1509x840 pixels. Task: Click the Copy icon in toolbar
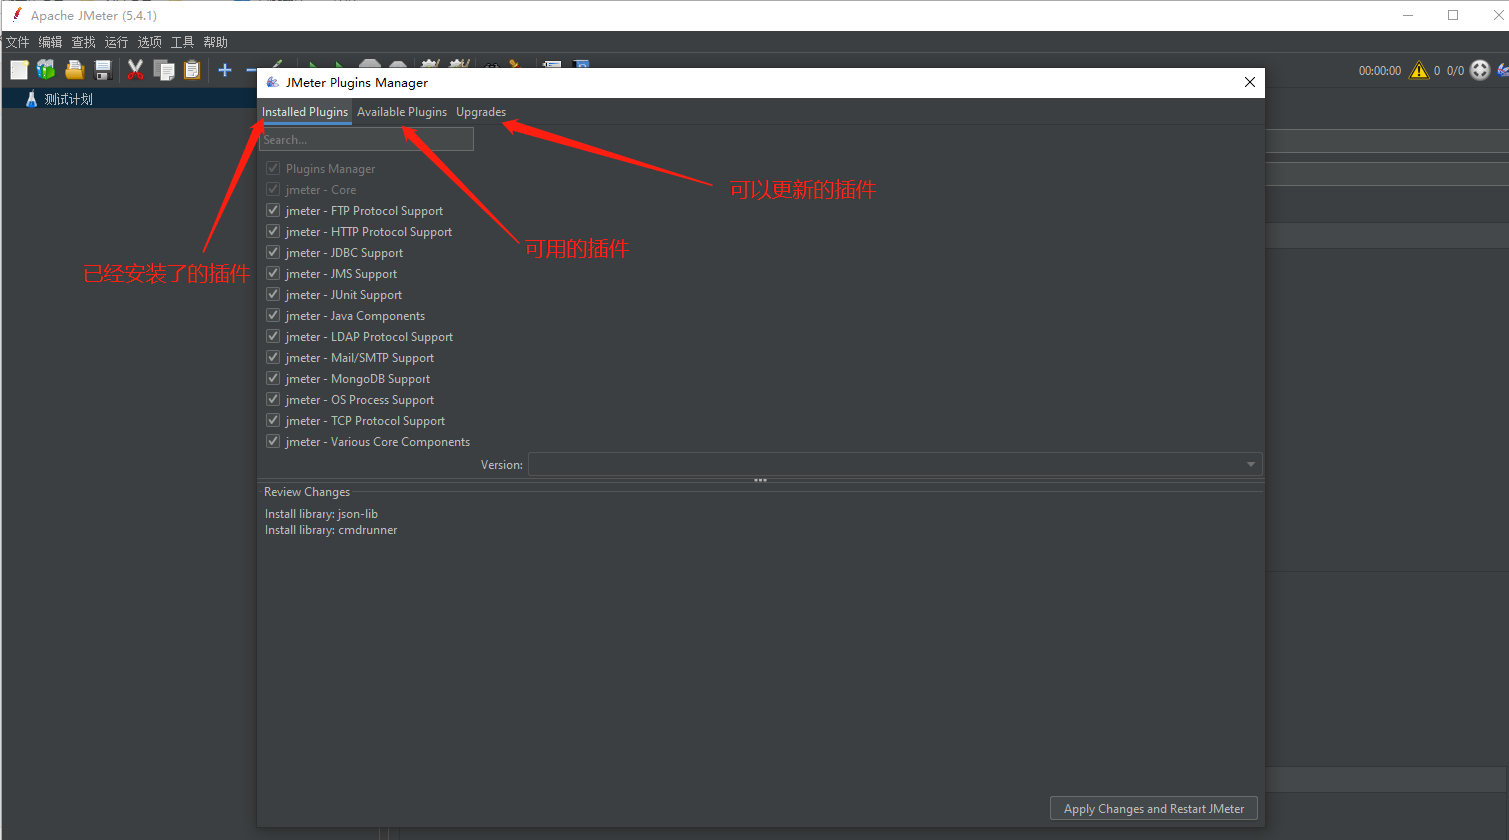(x=164, y=70)
